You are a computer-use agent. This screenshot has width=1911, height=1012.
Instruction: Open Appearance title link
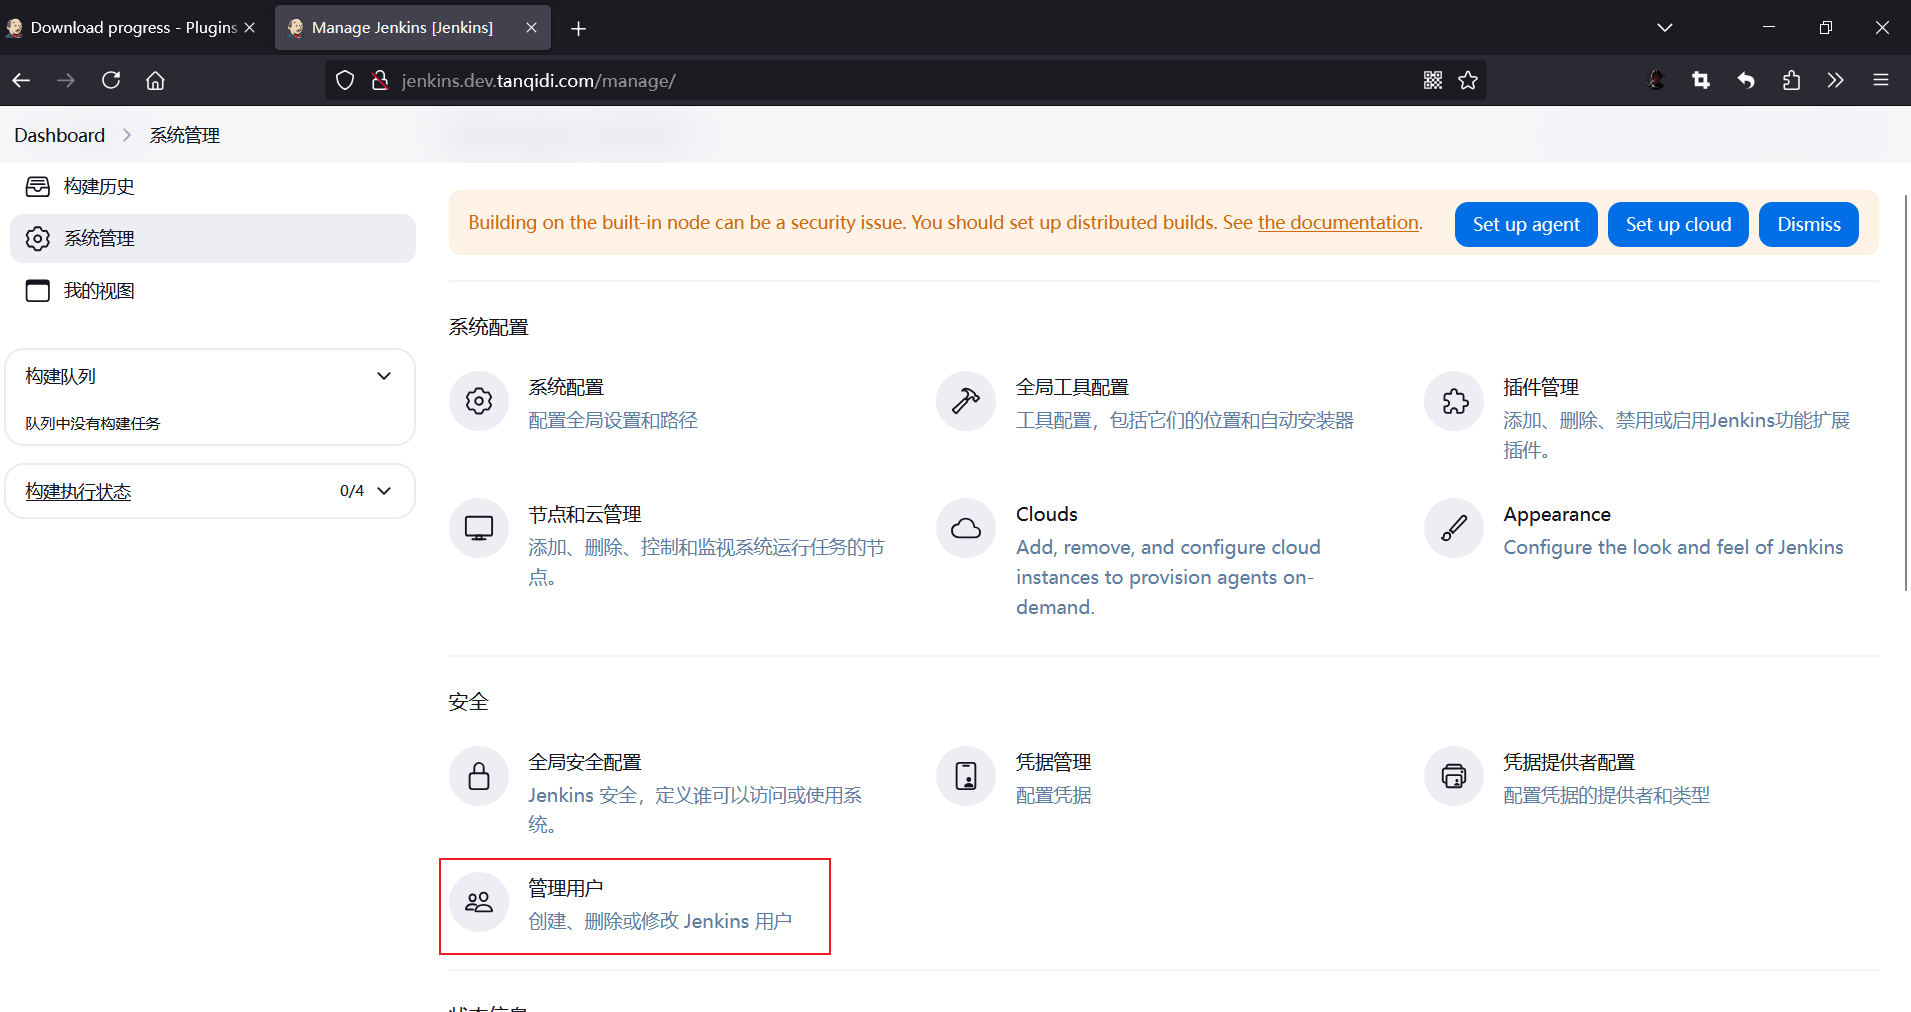click(x=1557, y=514)
